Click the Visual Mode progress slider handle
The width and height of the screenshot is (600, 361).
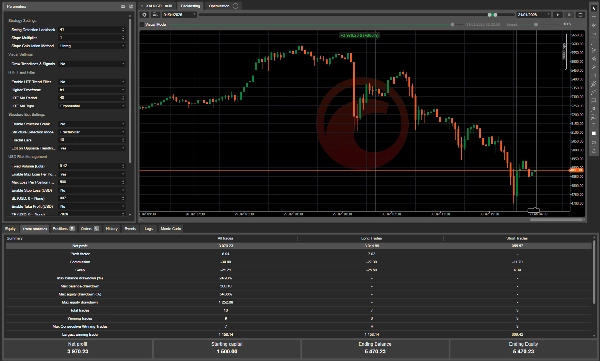(453, 25)
